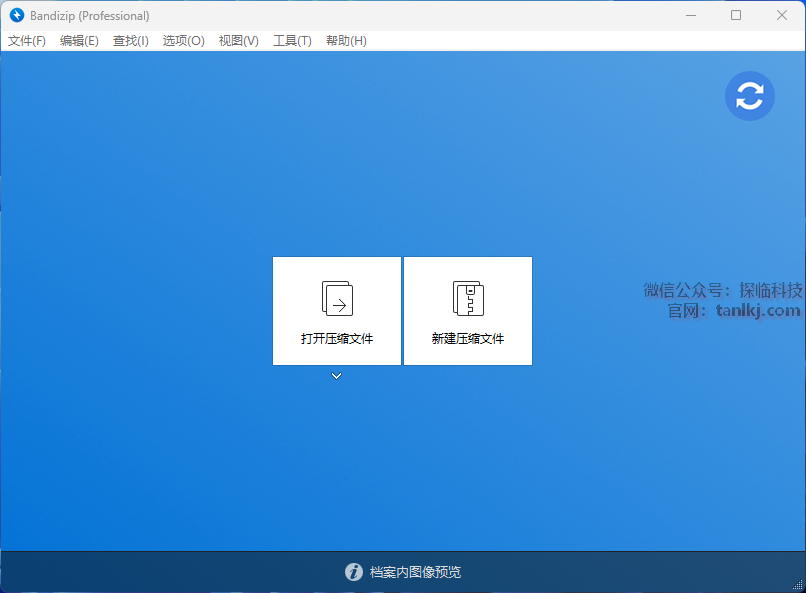This screenshot has width=806, height=593.
Task: Open the 查找(I) menu
Action: (x=131, y=41)
